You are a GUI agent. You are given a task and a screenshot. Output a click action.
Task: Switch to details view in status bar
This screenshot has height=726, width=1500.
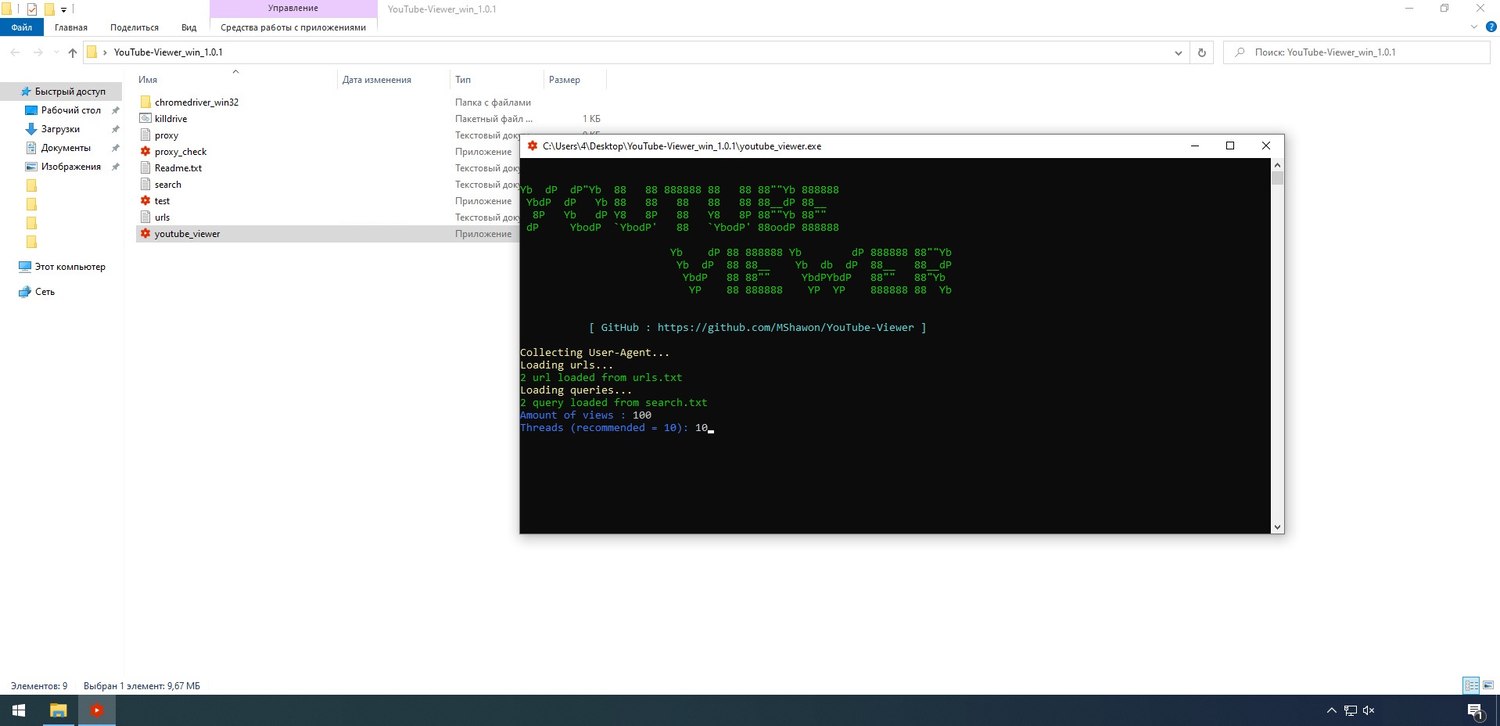coord(1472,686)
